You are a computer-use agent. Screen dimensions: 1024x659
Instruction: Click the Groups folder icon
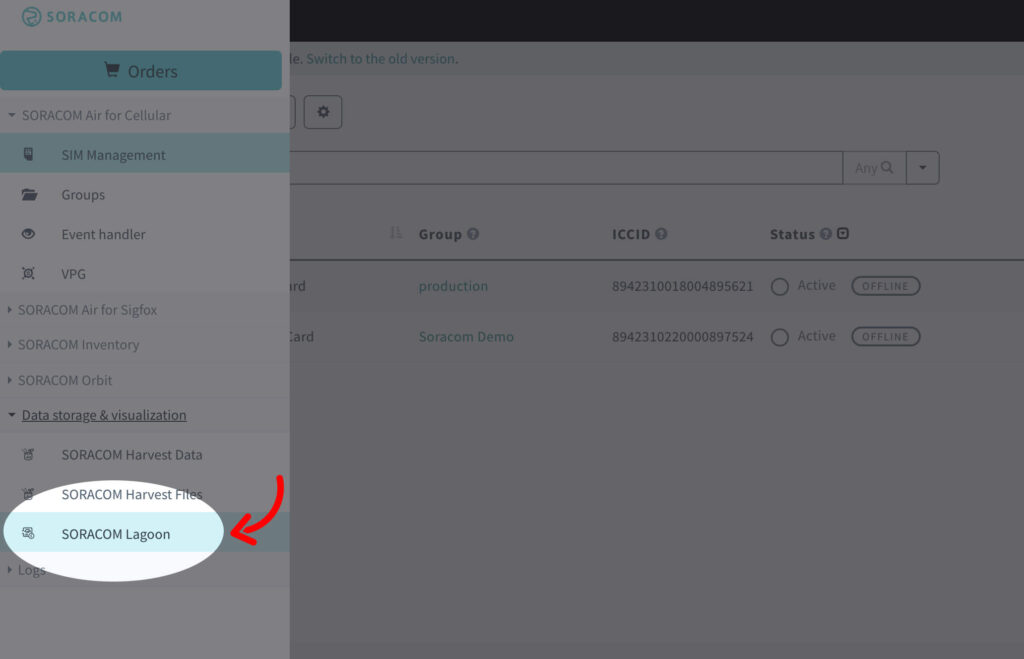(29, 195)
